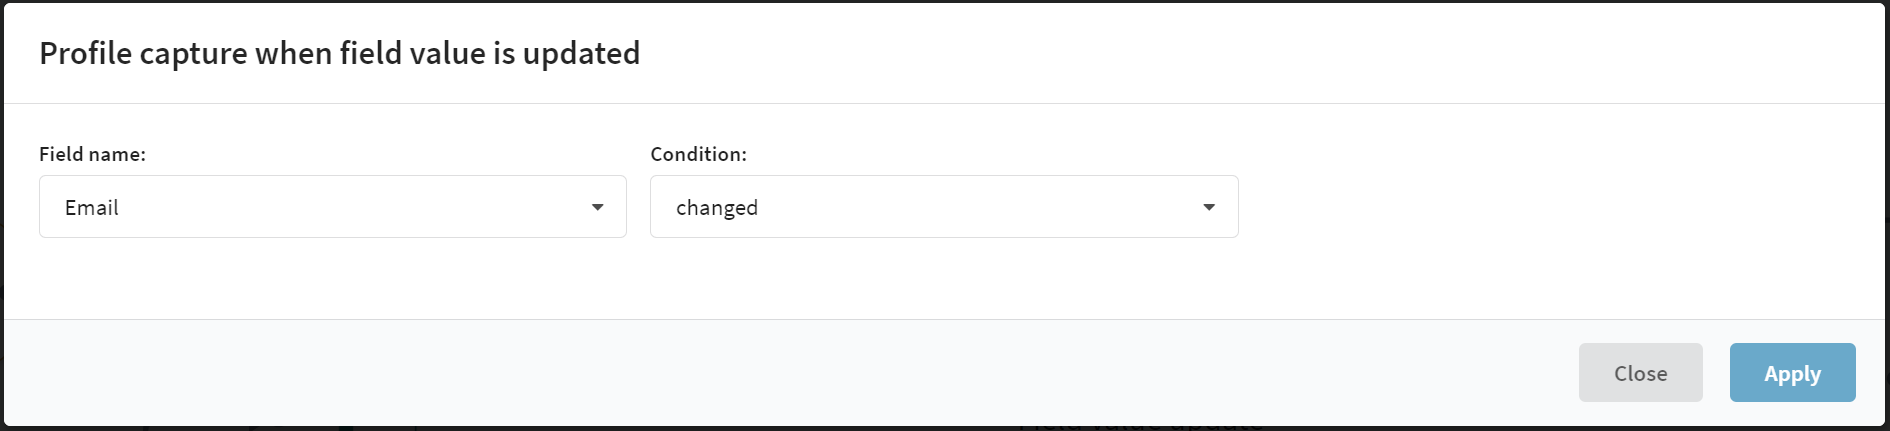Screen dimensions: 1890x431
Task: Click the caret icon beside "changed"
Action: click(x=1209, y=207)
